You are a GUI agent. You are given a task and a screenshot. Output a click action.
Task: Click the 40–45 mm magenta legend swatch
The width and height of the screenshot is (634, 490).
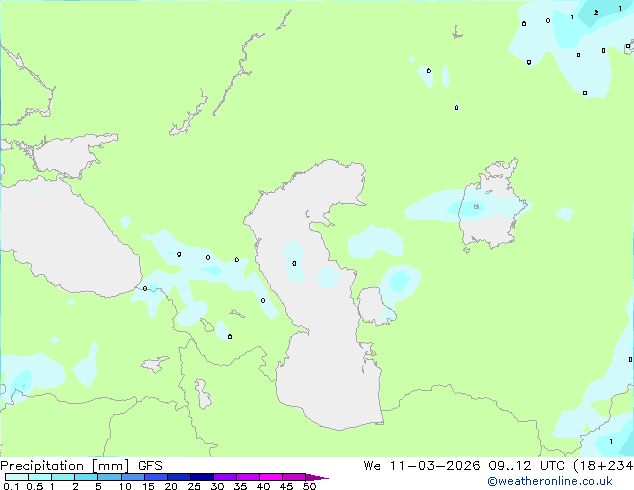[x=271, y=477]
